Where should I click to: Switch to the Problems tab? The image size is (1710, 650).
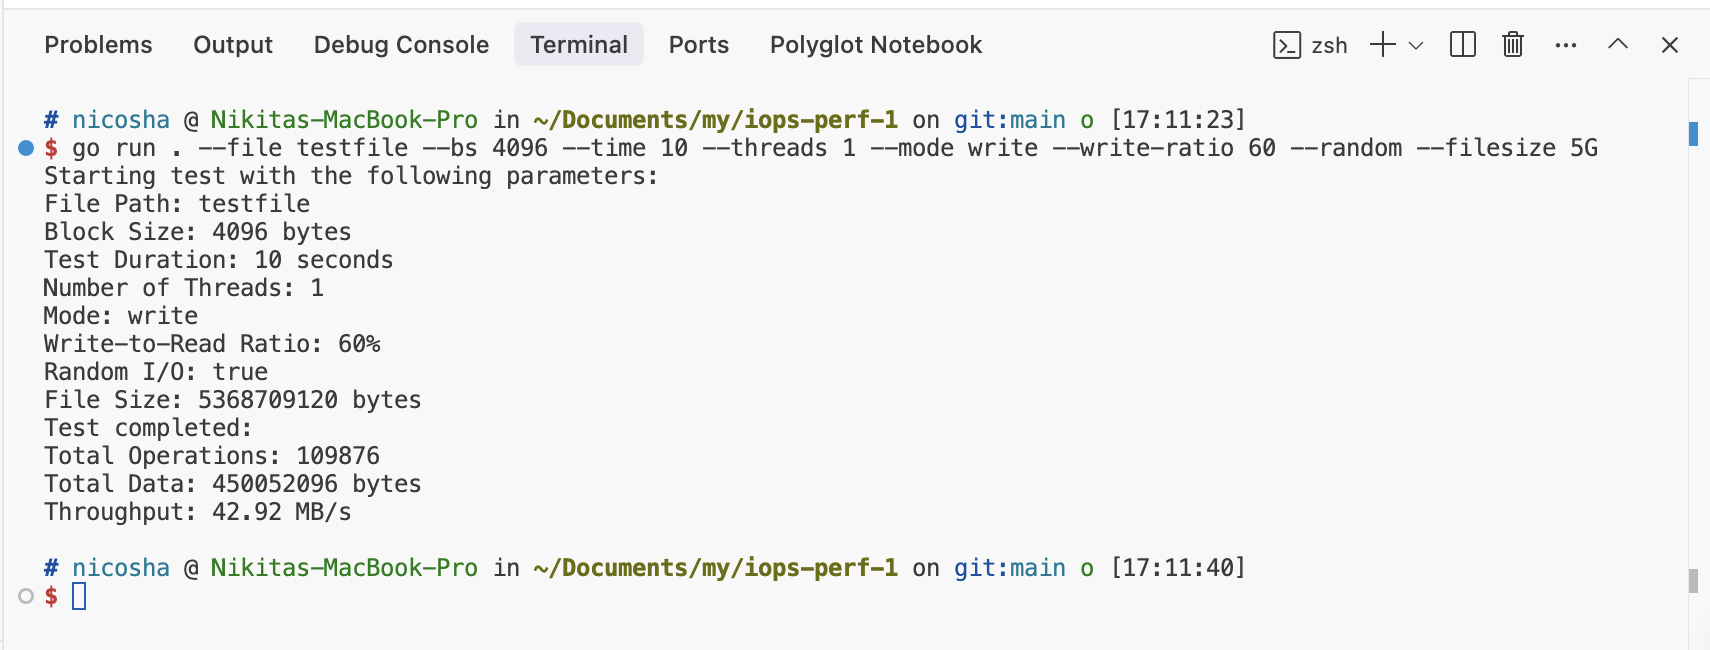point(98,45)
